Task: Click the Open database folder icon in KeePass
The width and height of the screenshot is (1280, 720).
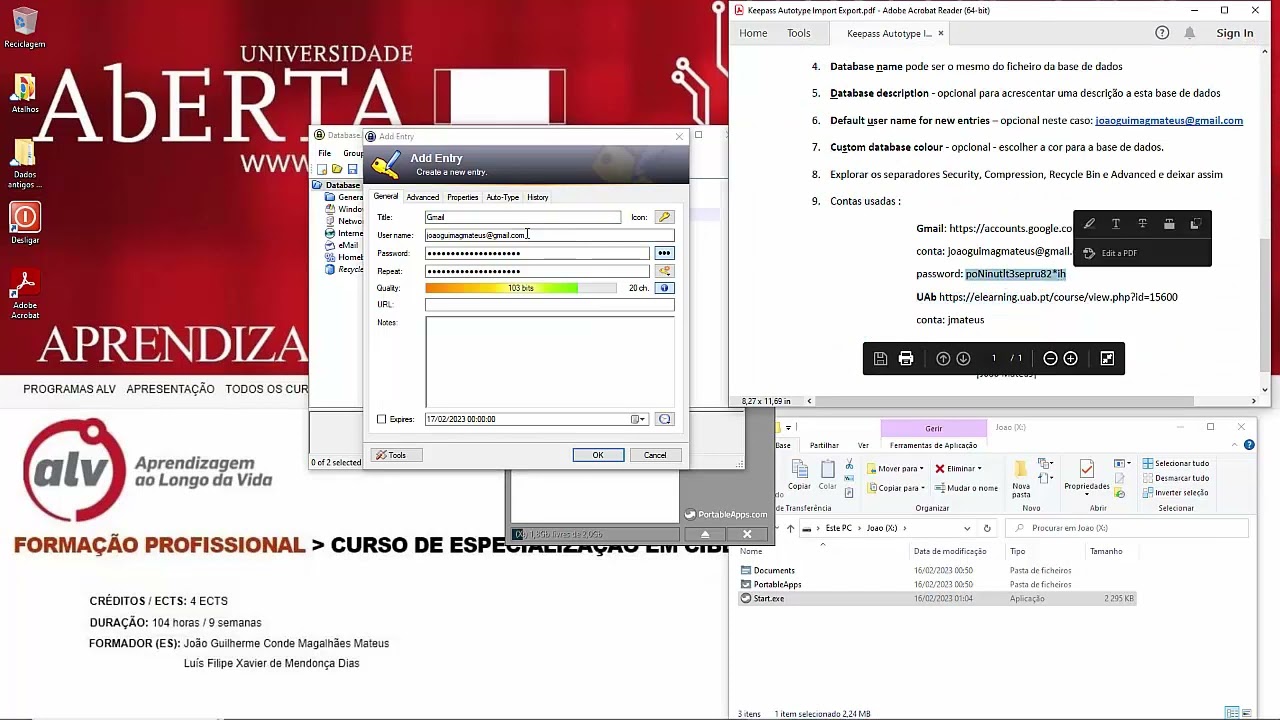Action: [337, 169]
